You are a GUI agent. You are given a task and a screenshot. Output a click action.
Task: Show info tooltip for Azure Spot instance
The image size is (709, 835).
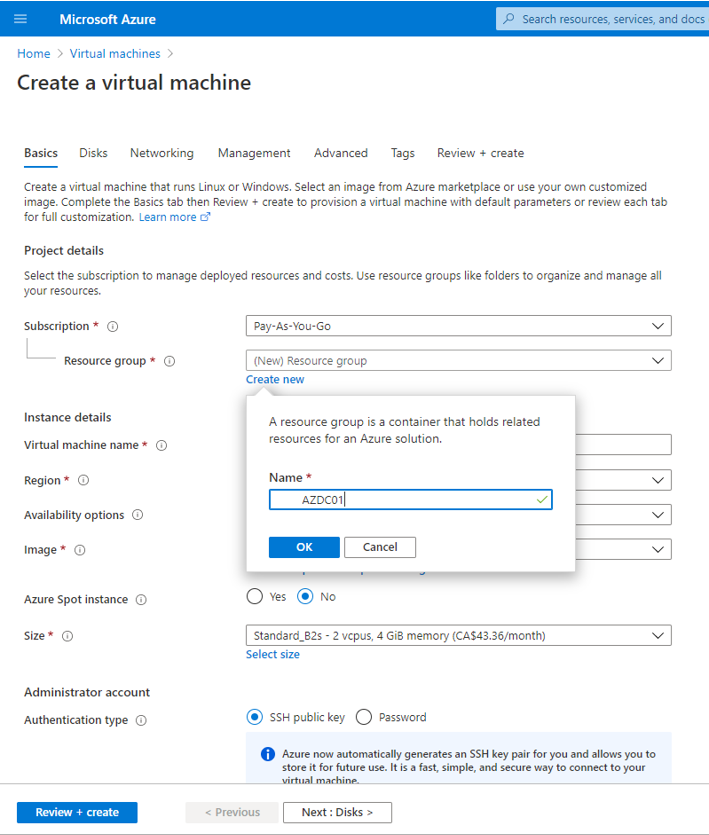141,600
